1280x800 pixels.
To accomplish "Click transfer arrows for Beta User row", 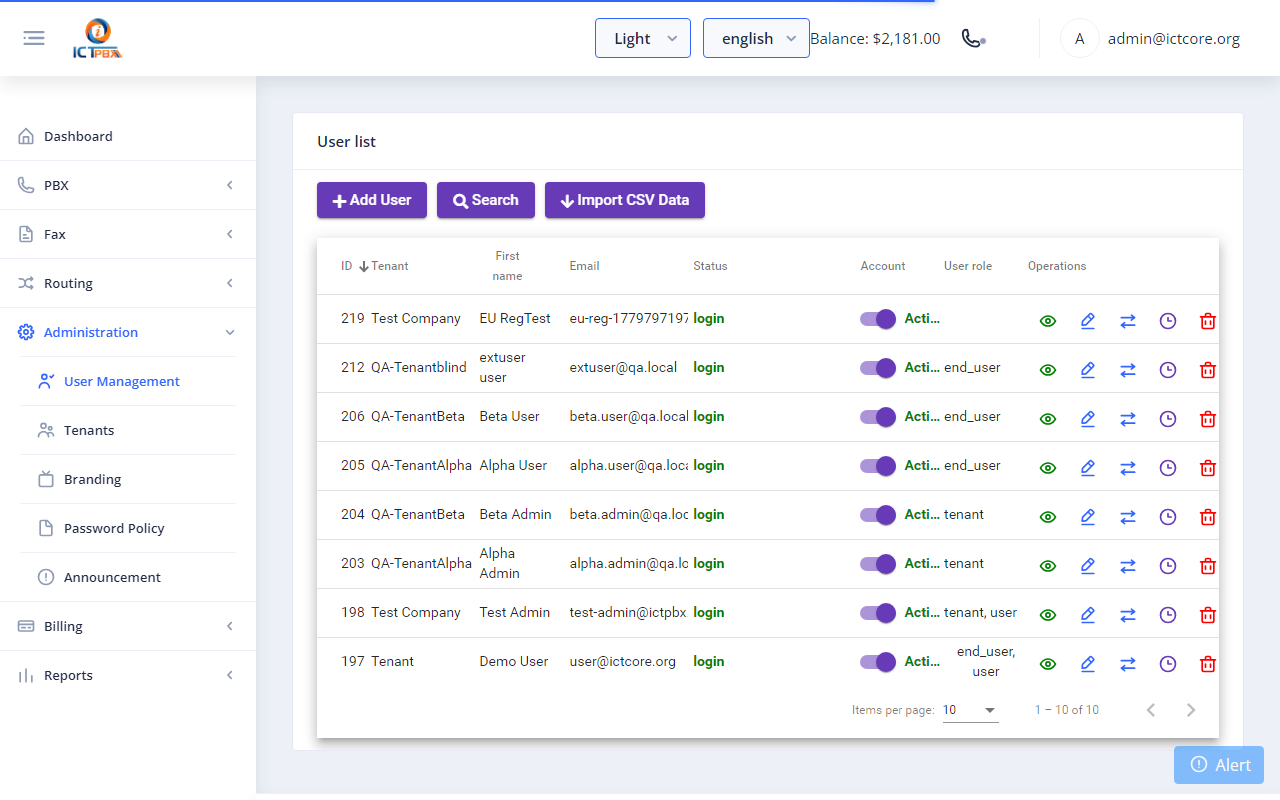I will coord(1128,419).
